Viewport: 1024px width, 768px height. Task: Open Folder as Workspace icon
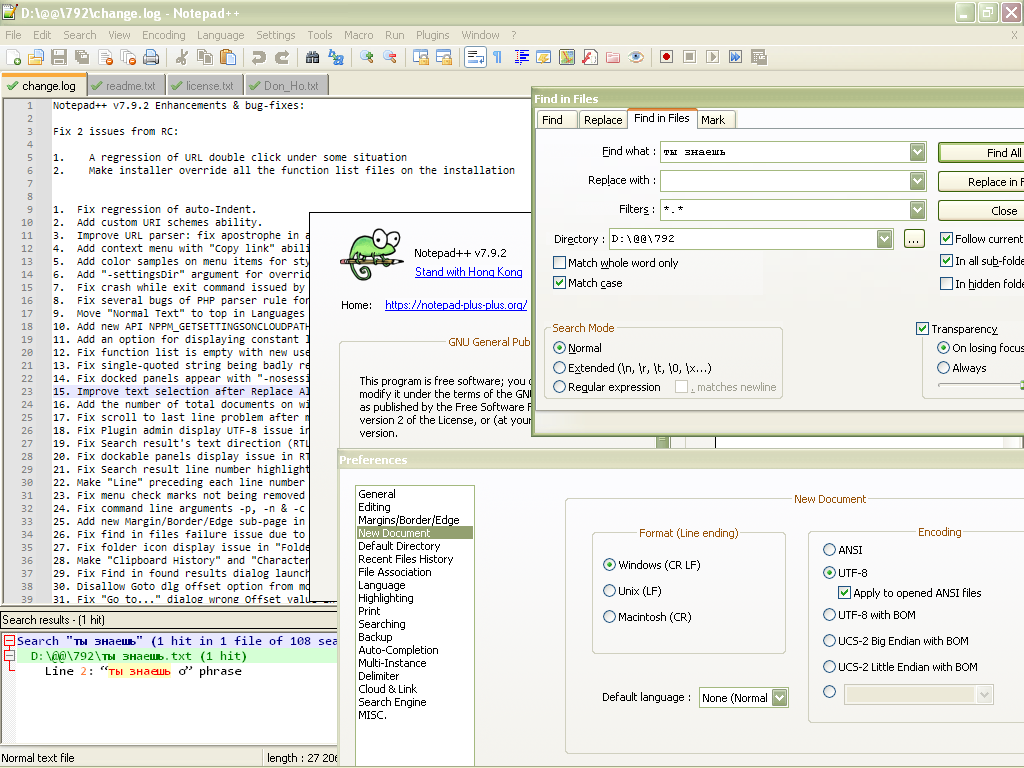[x=613, y=57]
